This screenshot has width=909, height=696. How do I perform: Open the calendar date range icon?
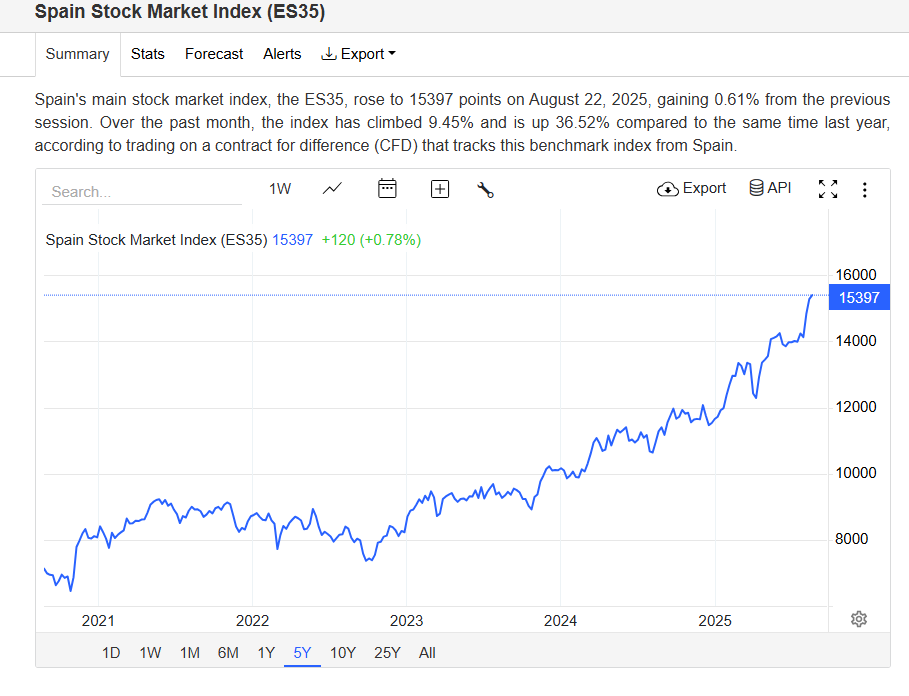(x=388, y=188)
